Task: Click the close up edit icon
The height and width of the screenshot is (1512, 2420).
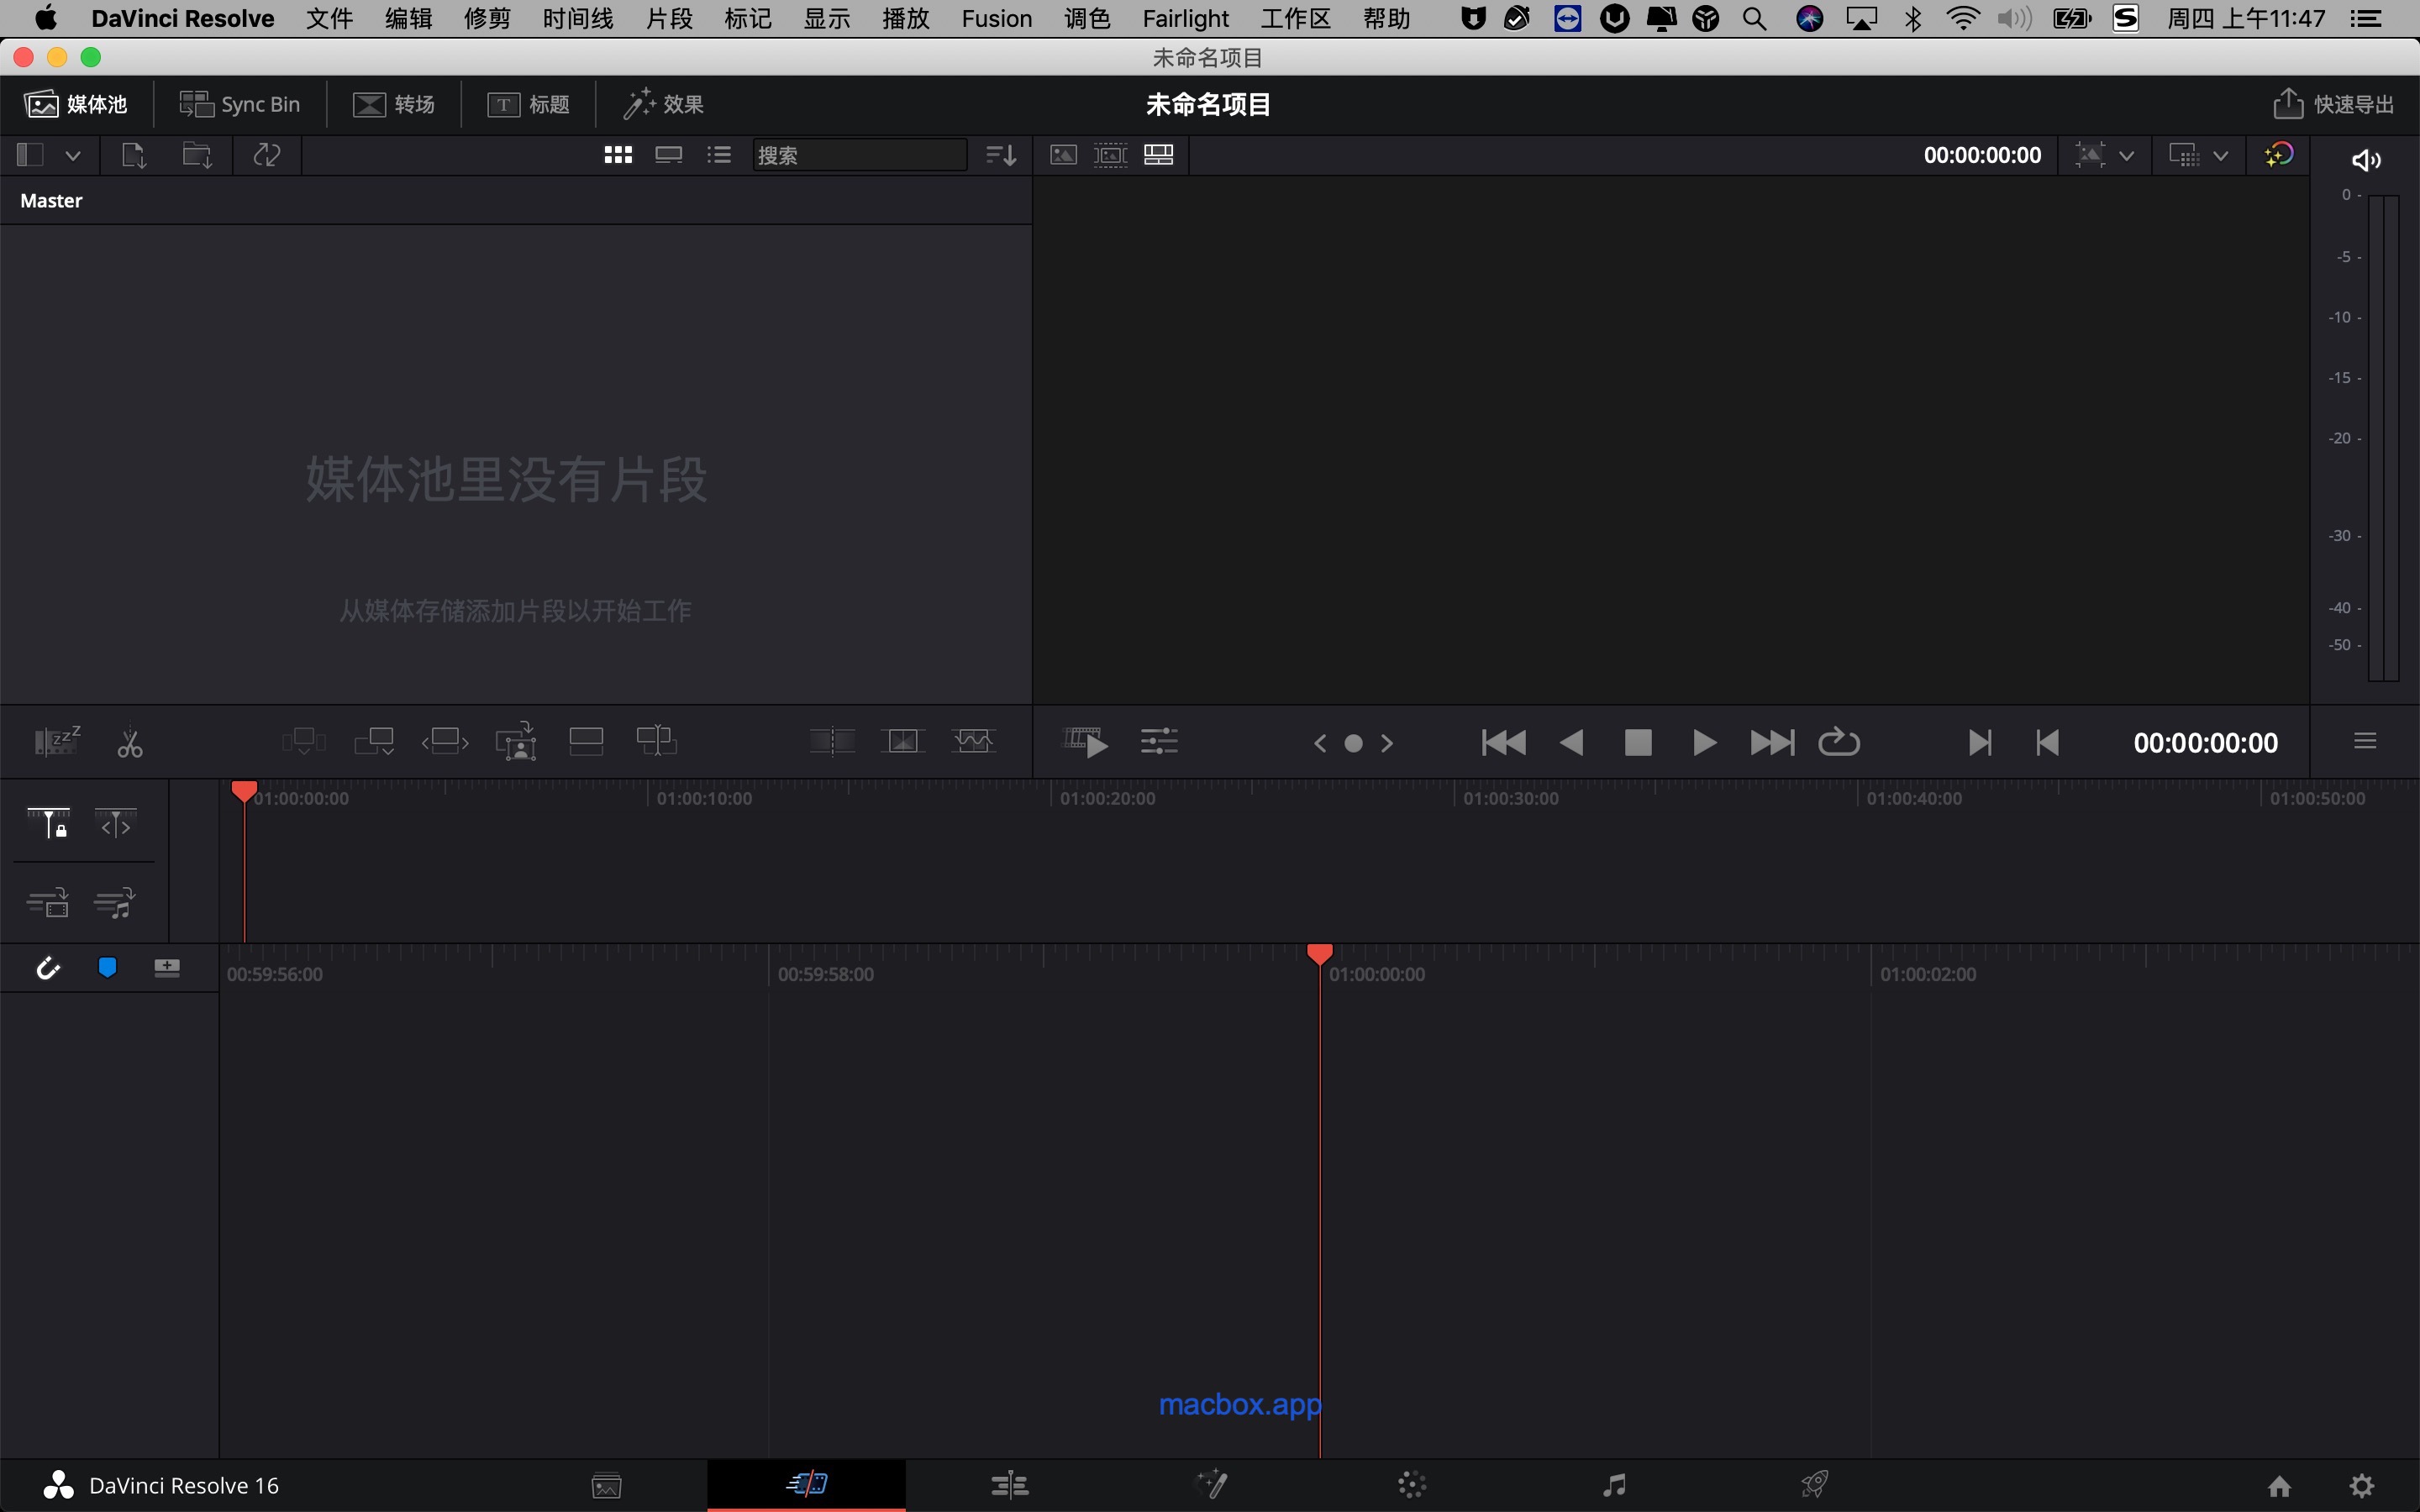Action: click(x=516, y=741)
